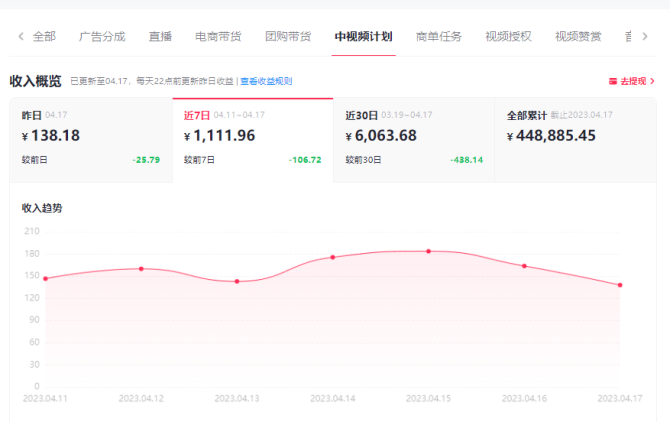
Task: Click the -25.79 change value
Action: [146, 160]
